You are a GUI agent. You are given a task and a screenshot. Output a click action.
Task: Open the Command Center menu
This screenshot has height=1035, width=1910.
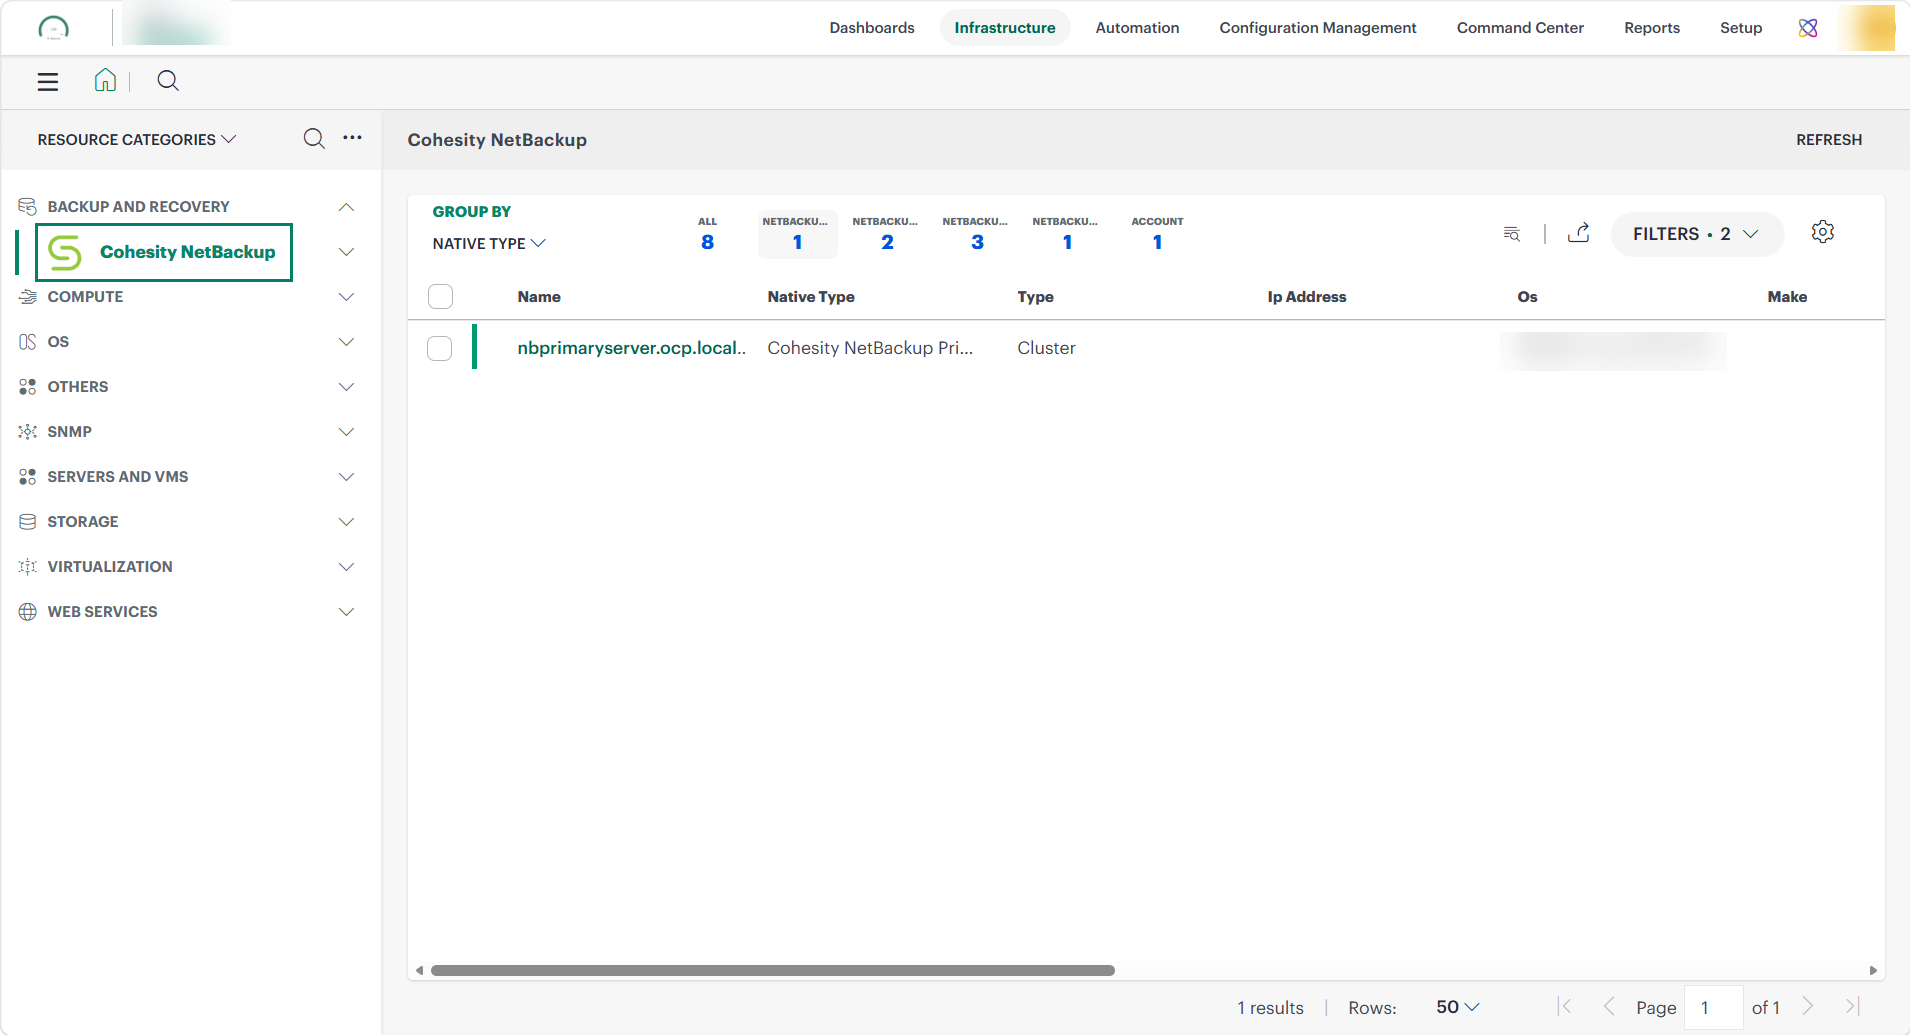click(1520, 28)
